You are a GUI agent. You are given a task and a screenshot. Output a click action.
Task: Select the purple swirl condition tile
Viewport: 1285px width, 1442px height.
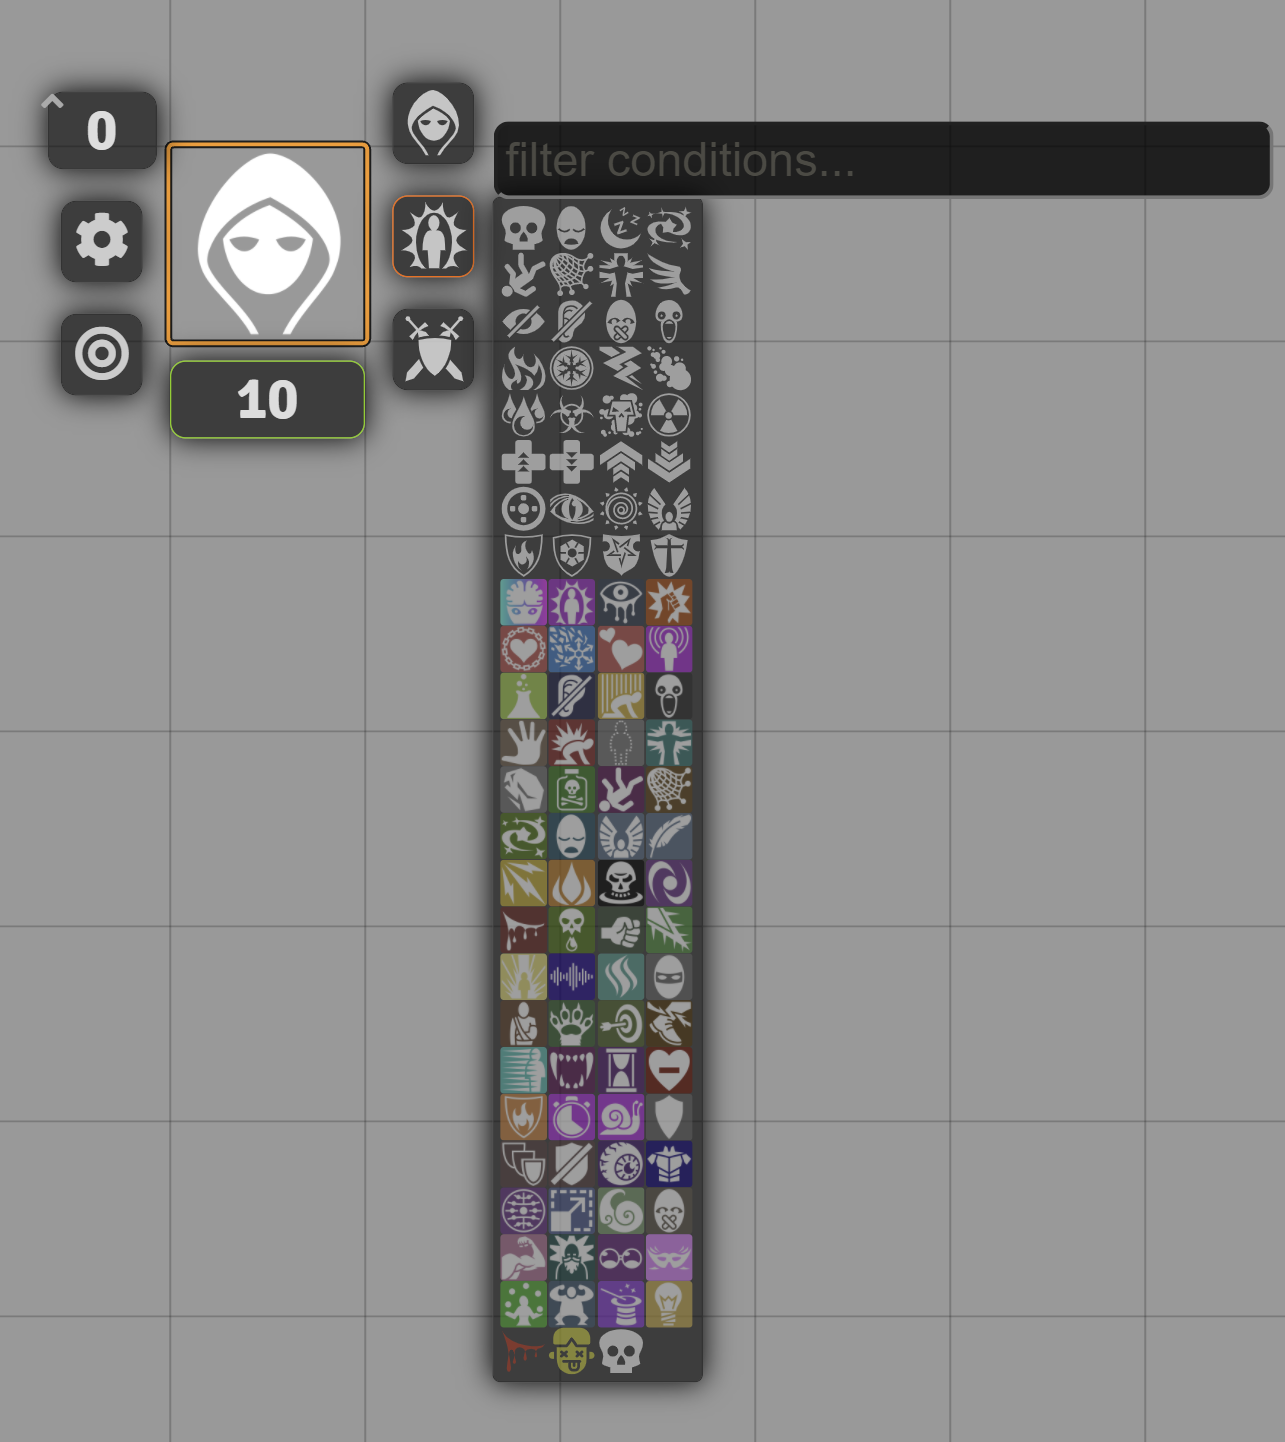coord(668,883)
